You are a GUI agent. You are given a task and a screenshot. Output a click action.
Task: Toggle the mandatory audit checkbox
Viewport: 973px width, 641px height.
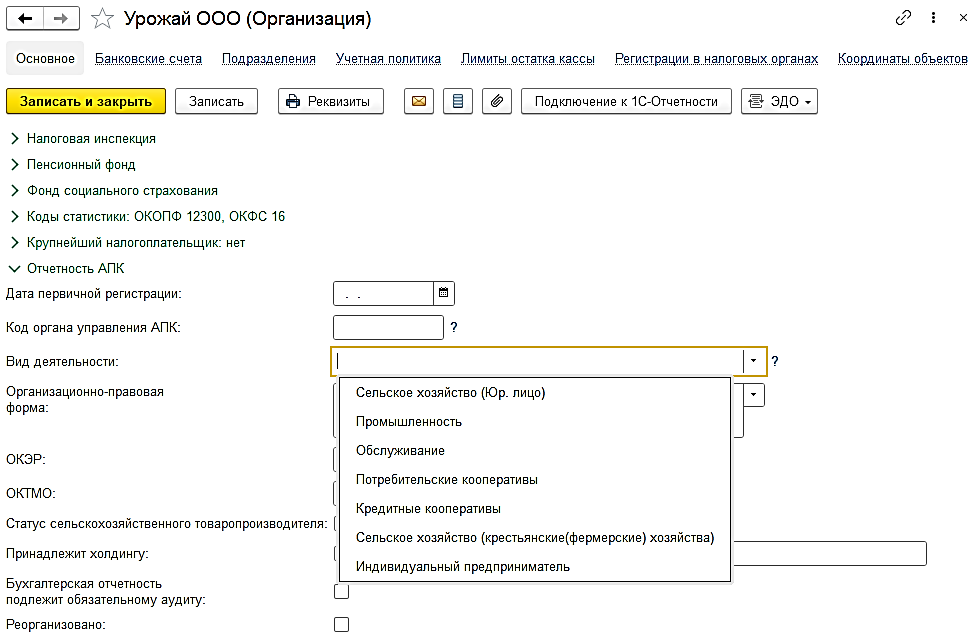tap(342, 591)
